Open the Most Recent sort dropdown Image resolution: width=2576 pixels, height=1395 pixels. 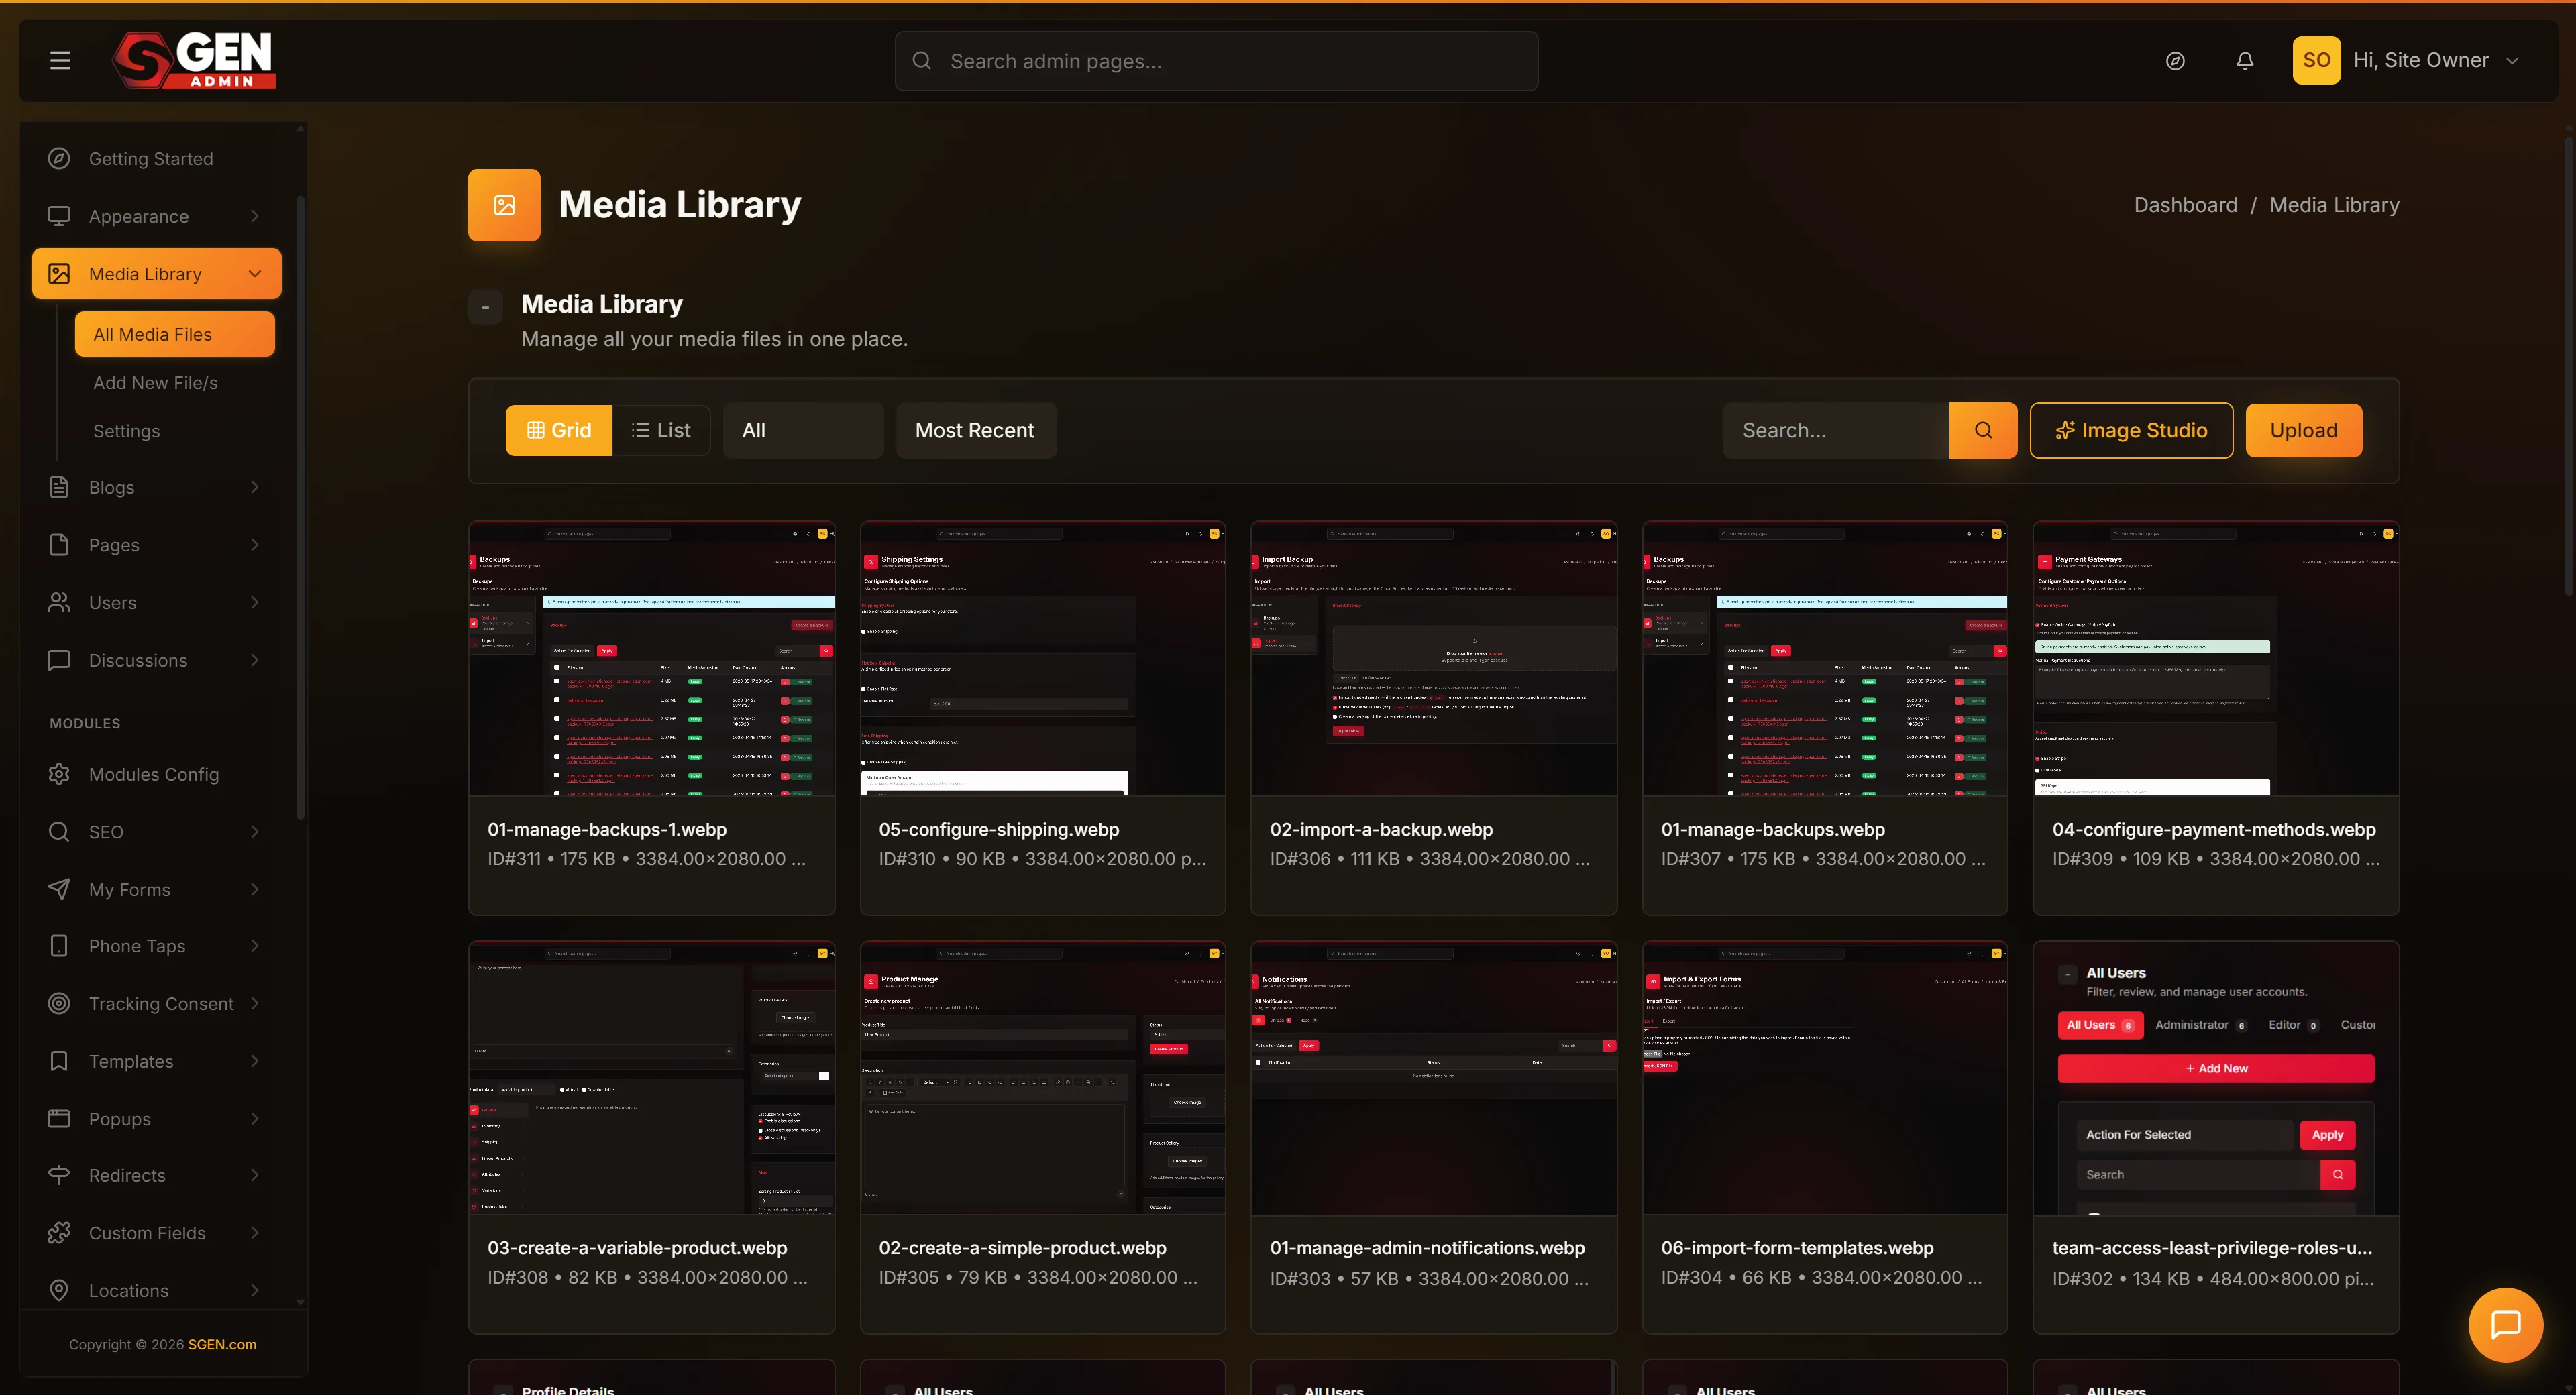[x=975, y=430]
